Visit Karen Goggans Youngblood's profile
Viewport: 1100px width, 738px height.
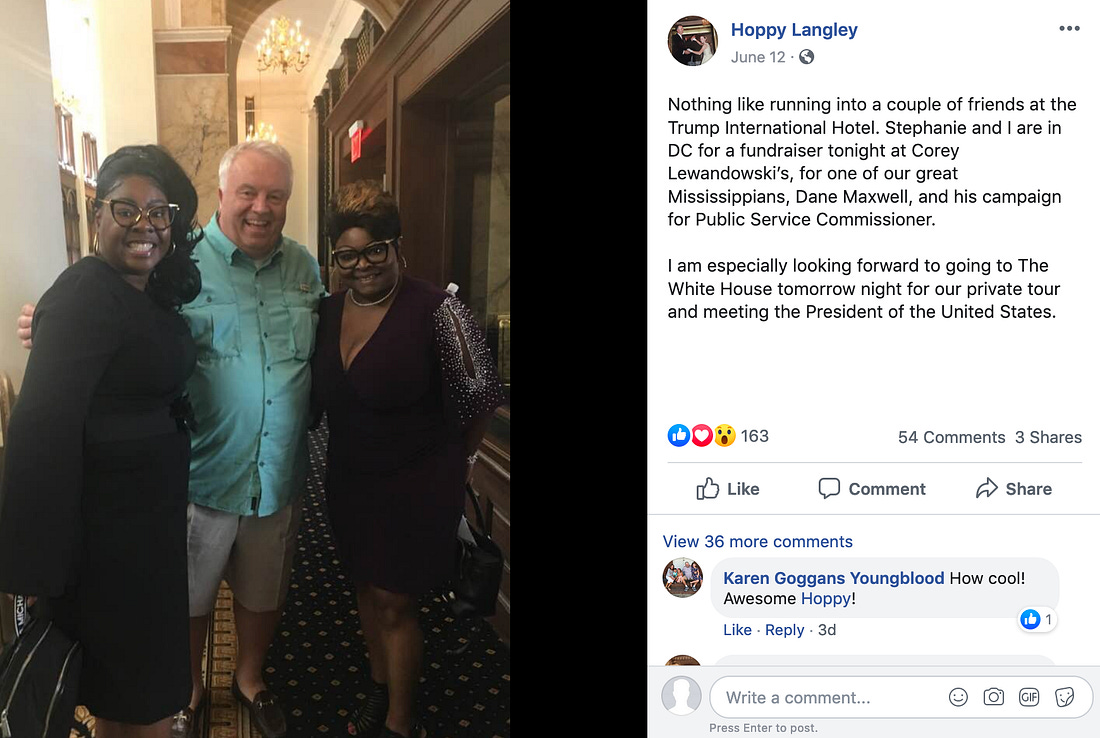833,578
